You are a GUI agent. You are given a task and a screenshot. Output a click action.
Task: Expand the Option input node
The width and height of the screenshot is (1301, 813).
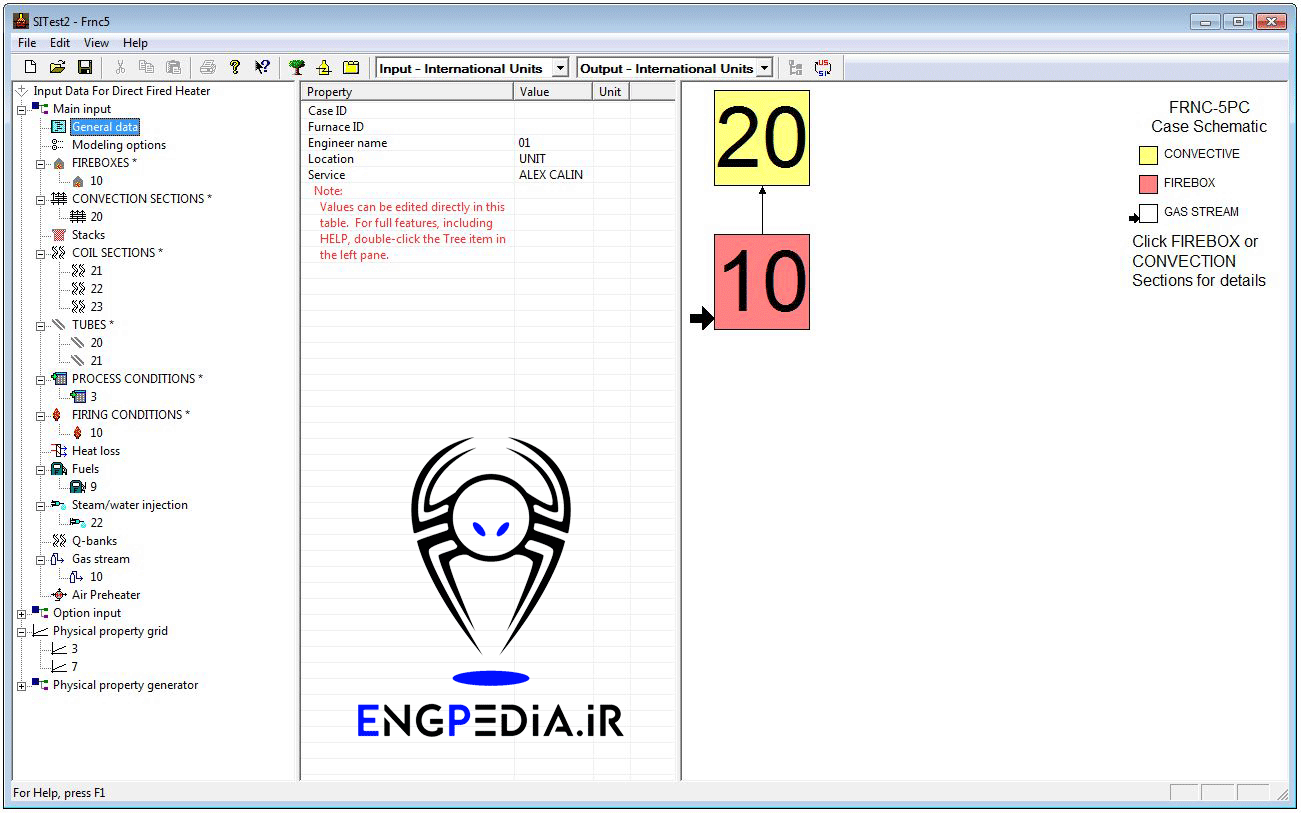tap(22, 613)
